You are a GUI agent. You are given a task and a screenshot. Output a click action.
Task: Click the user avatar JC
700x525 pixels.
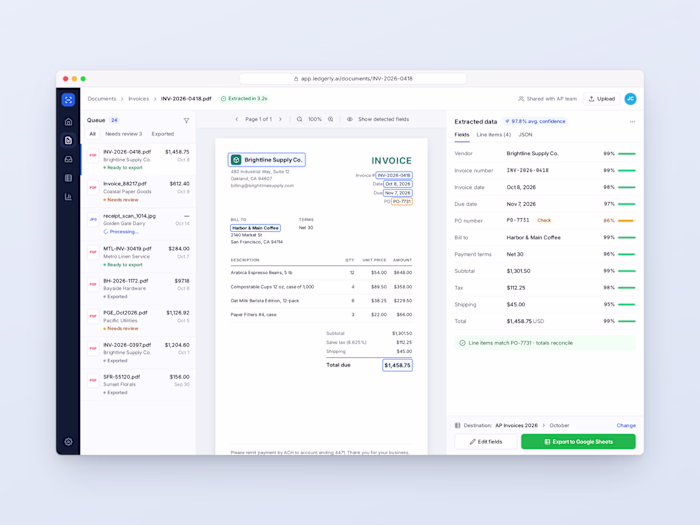(630, 99)
